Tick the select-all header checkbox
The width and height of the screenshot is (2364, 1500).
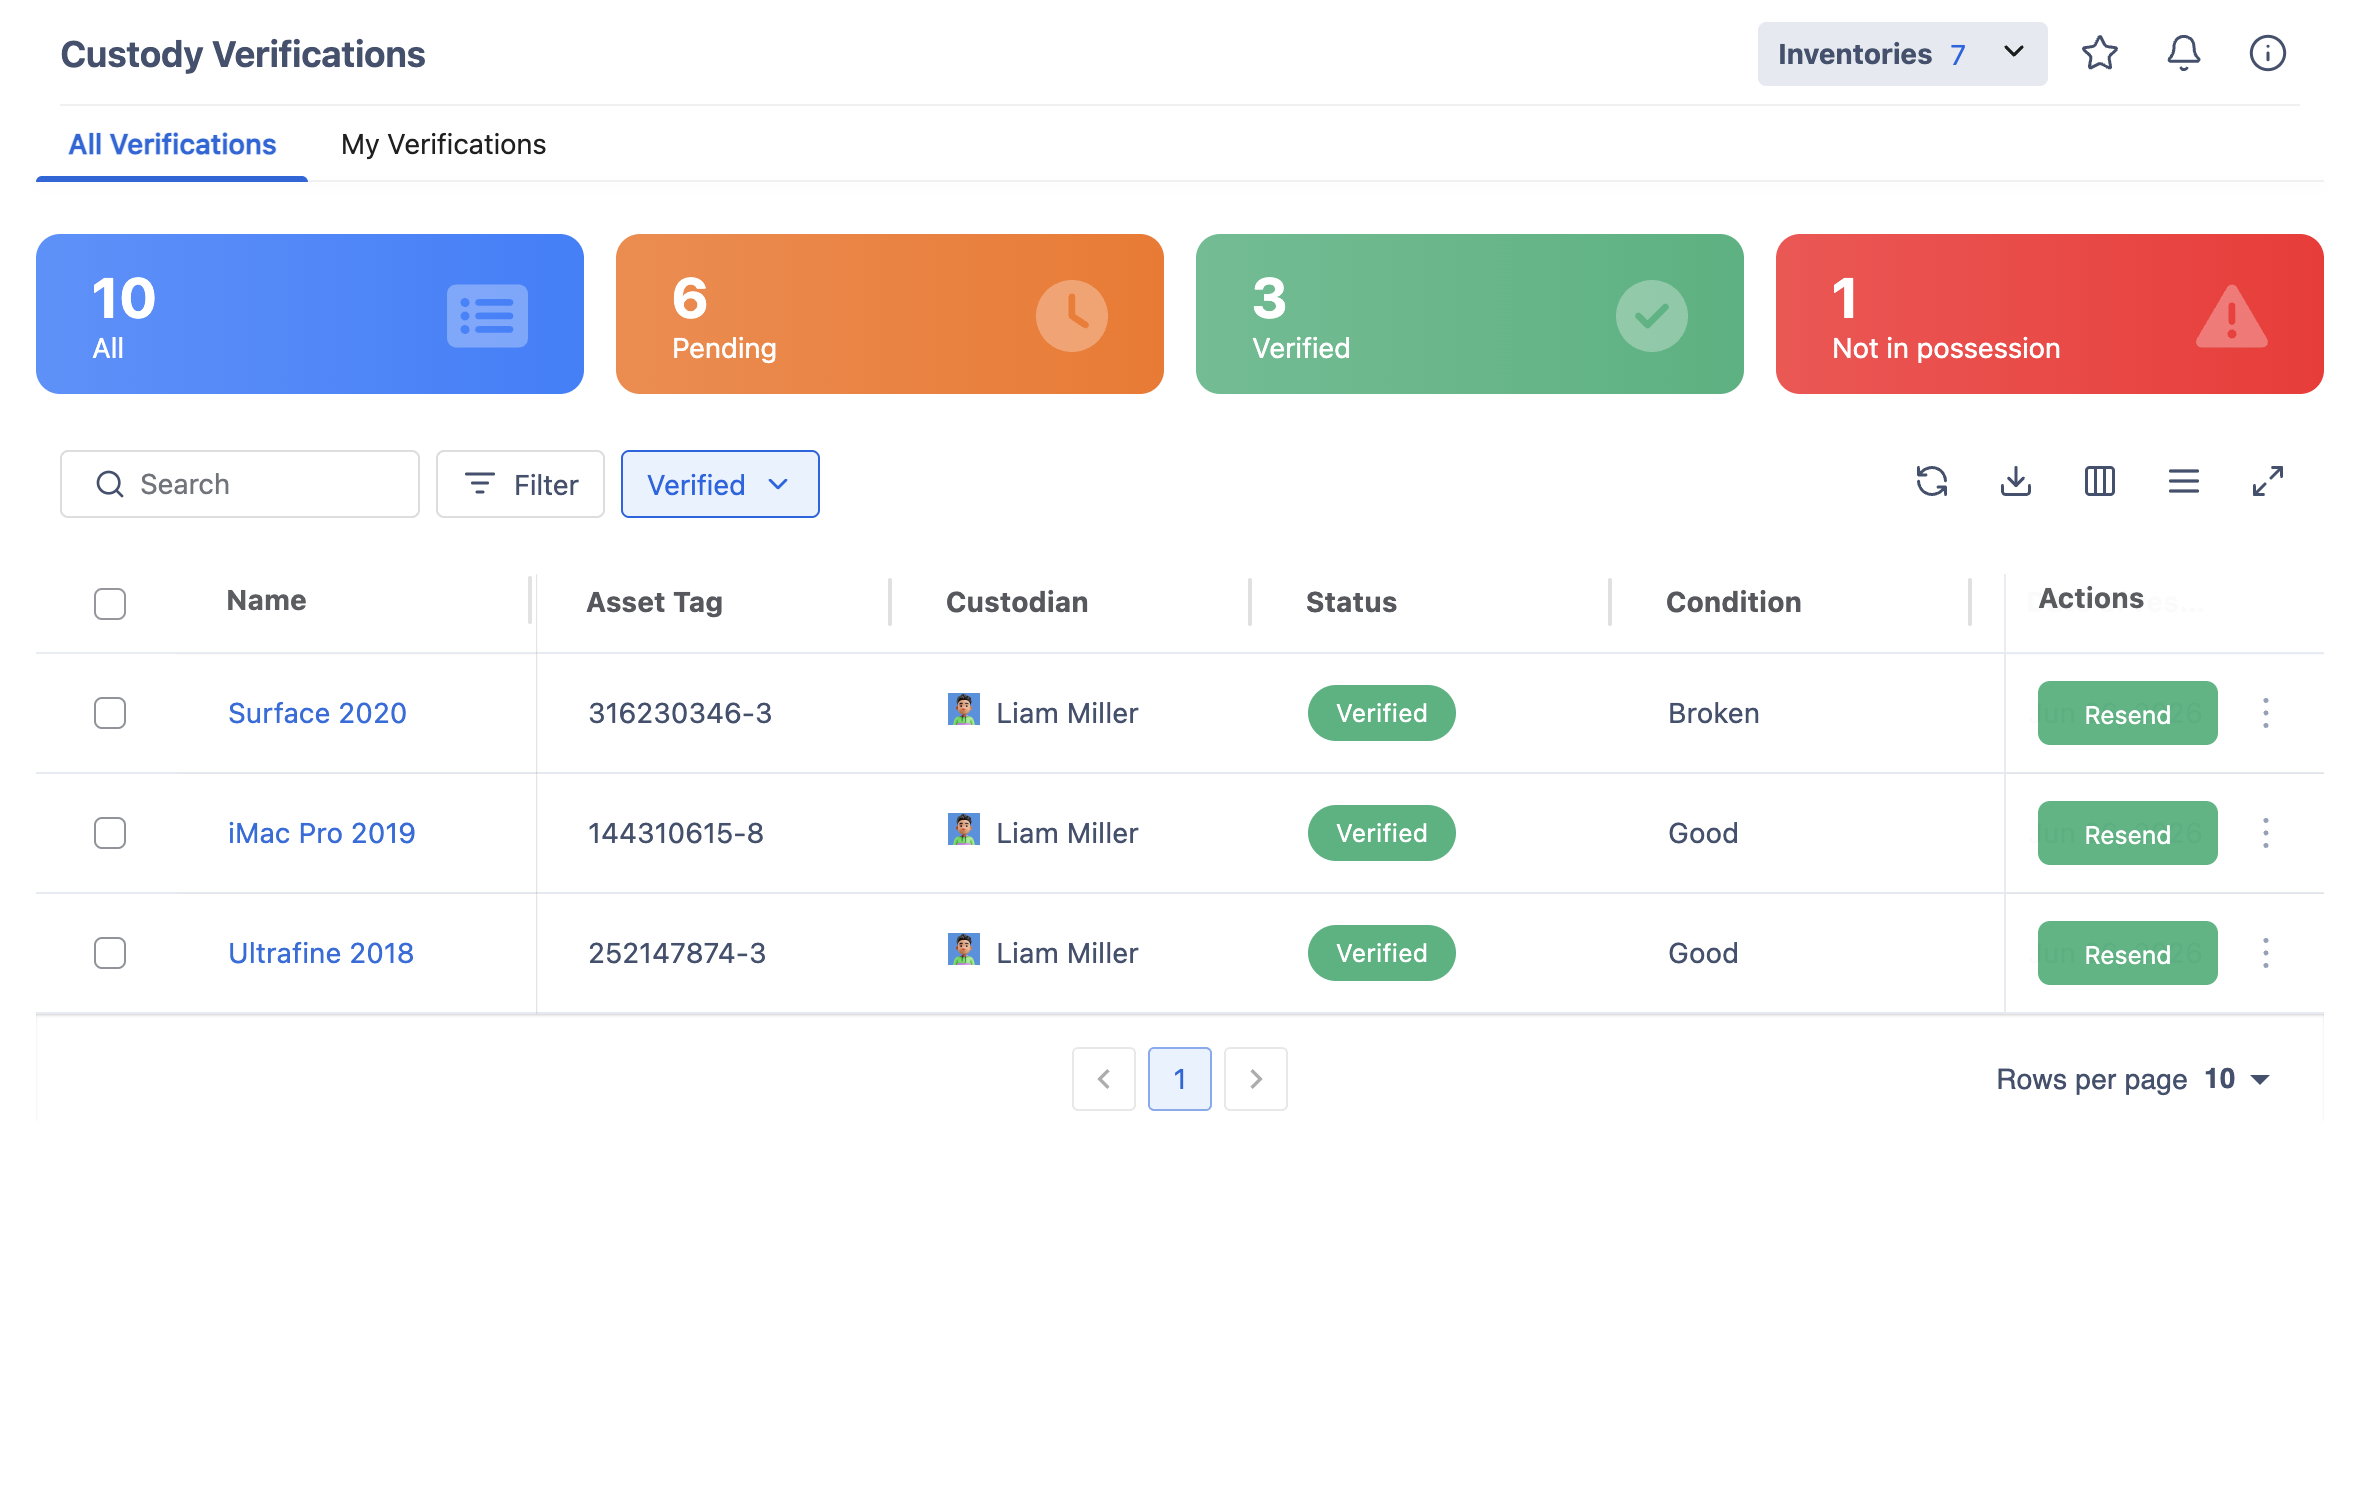tap(110, 604)
